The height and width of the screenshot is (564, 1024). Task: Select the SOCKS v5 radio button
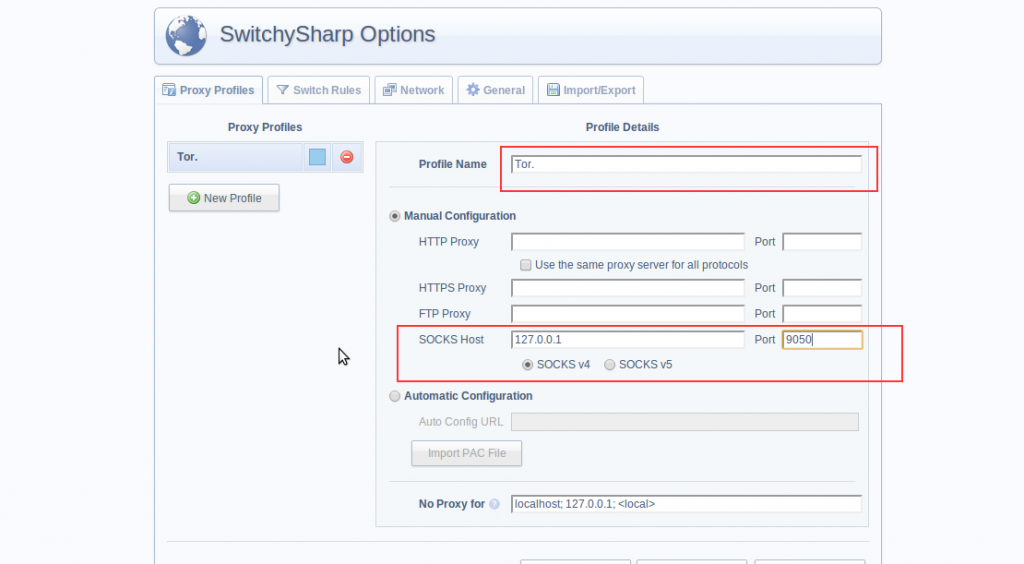tap(609, 365)
